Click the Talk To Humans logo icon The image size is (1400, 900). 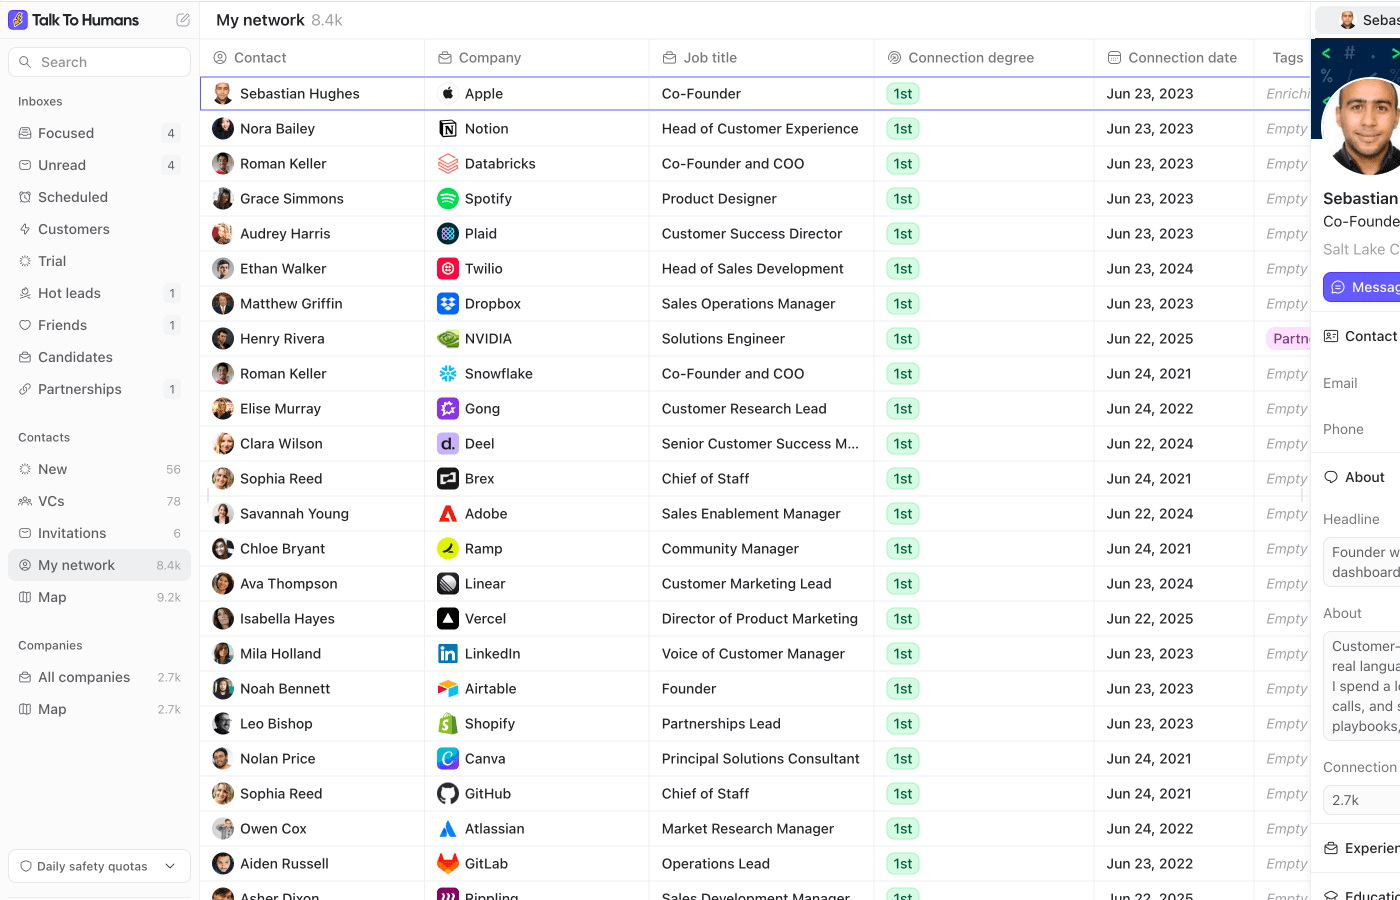(x=18, y=20)
